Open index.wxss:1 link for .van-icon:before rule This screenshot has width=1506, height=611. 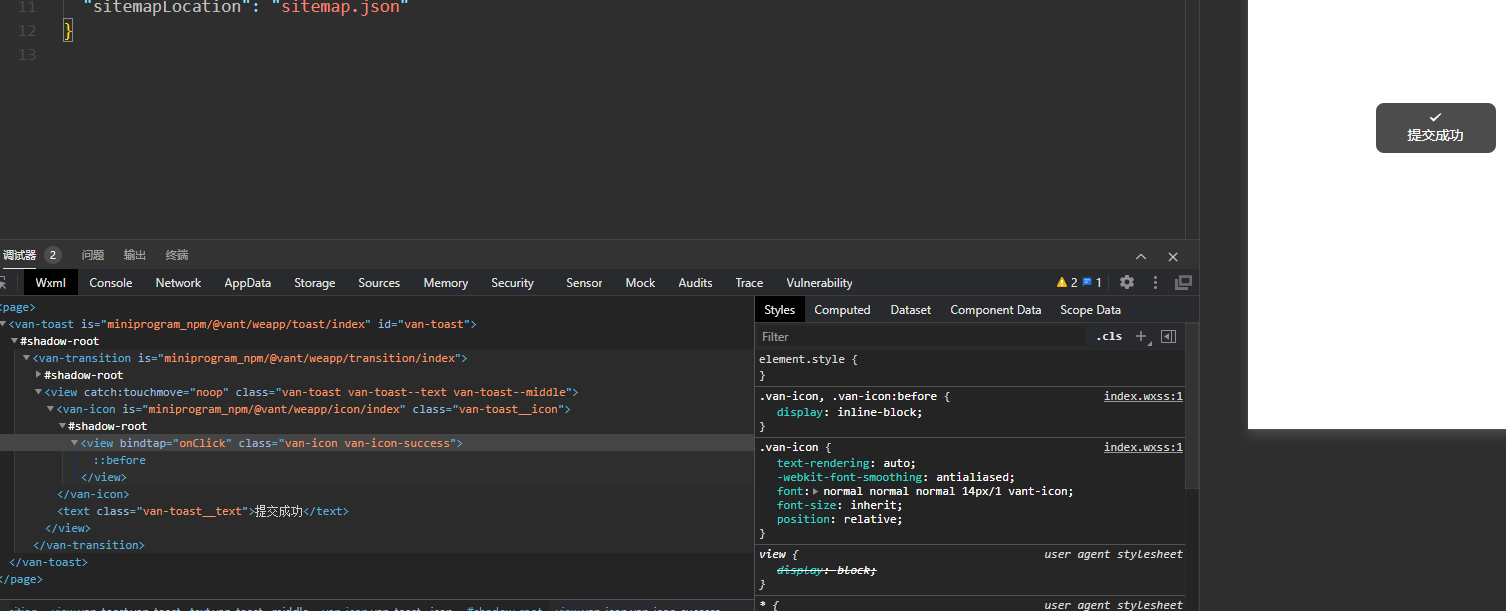coord(1143,397)
